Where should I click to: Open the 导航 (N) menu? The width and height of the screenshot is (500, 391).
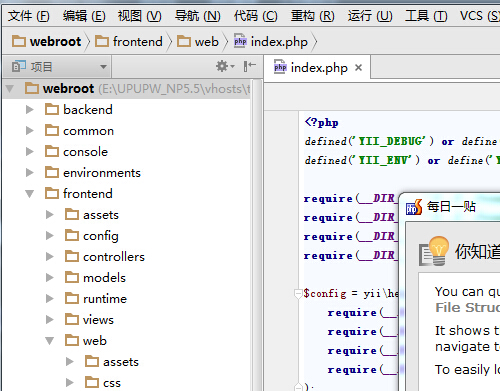pos(198,16)
